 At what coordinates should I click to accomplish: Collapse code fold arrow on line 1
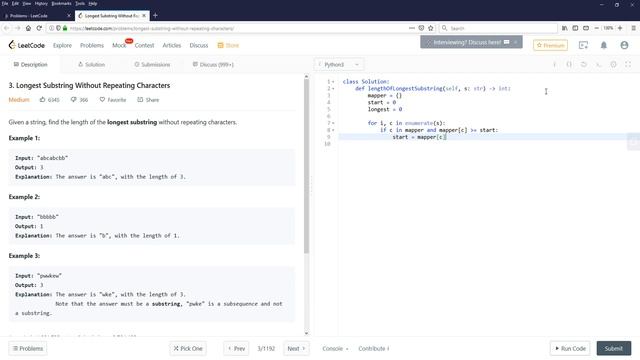tap(333, 82)
